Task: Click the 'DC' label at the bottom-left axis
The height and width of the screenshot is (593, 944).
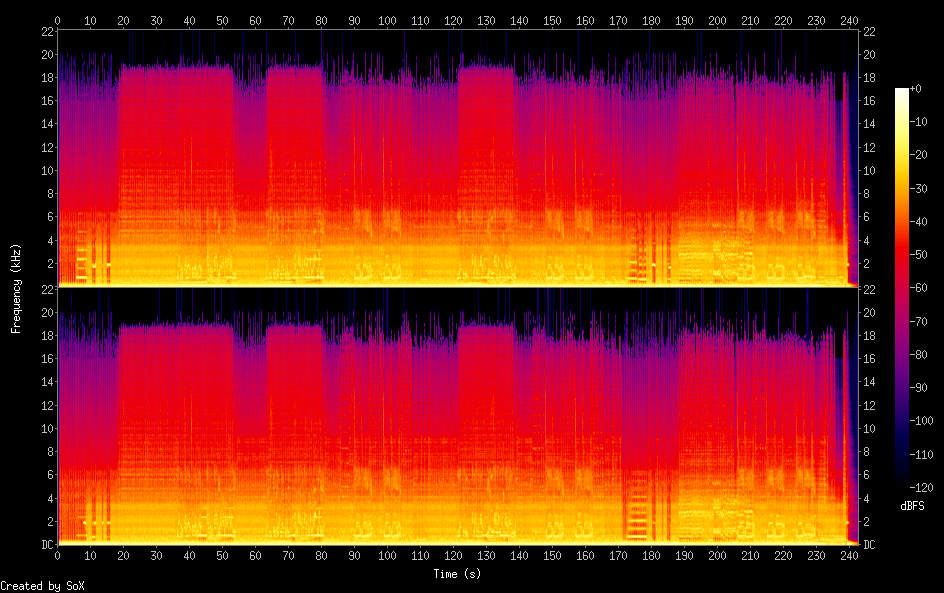Action: pos(47,545)
